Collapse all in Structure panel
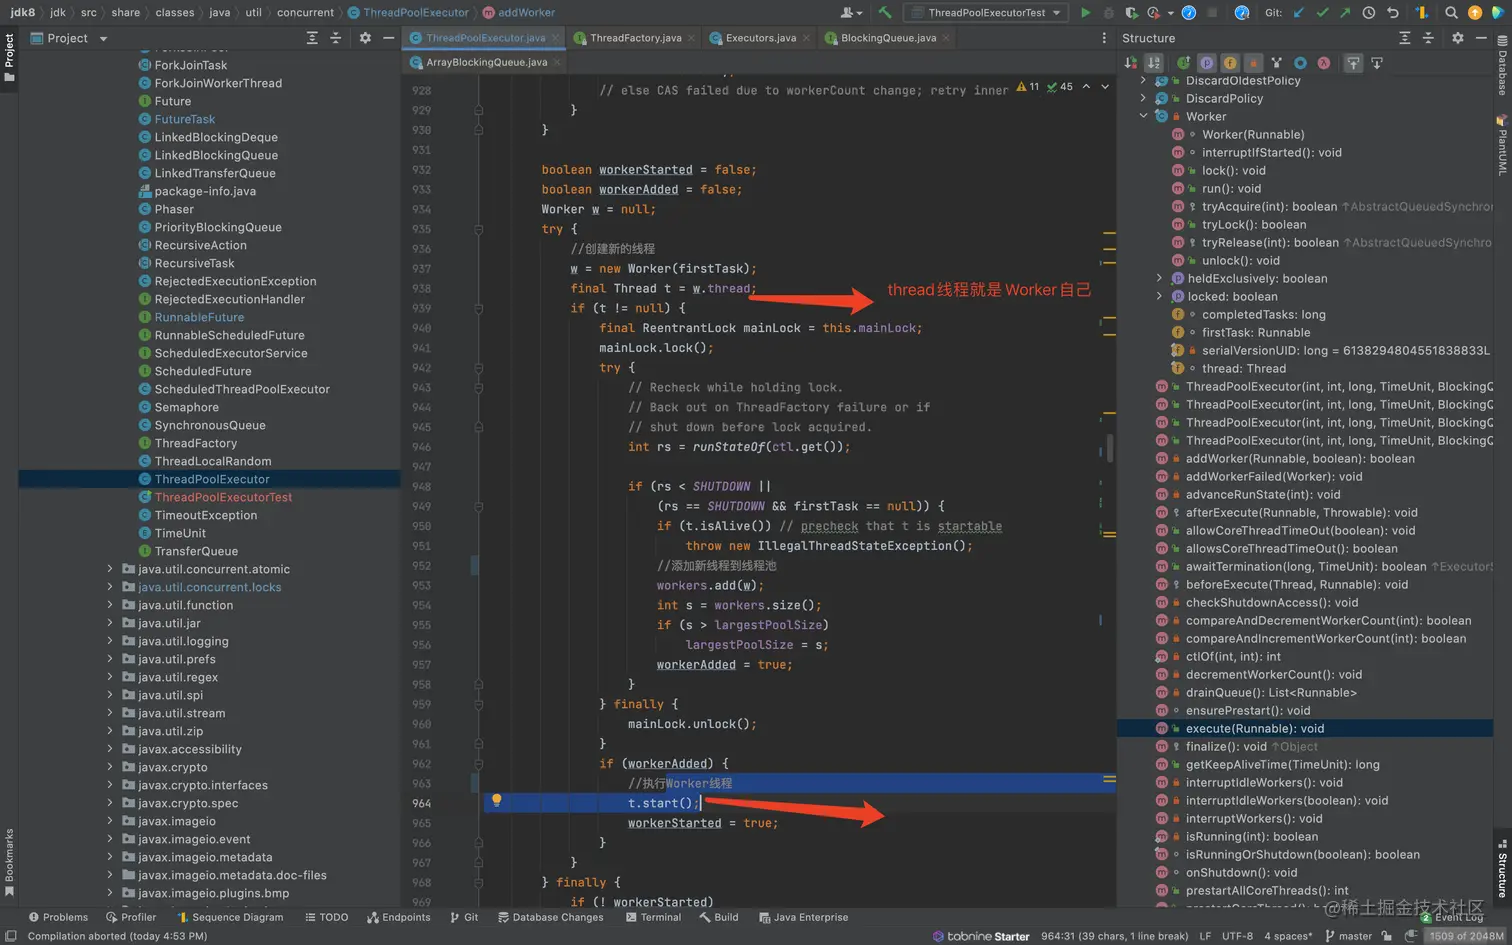Viewport: 1512px width, 945px height. tap(1428, 38)
